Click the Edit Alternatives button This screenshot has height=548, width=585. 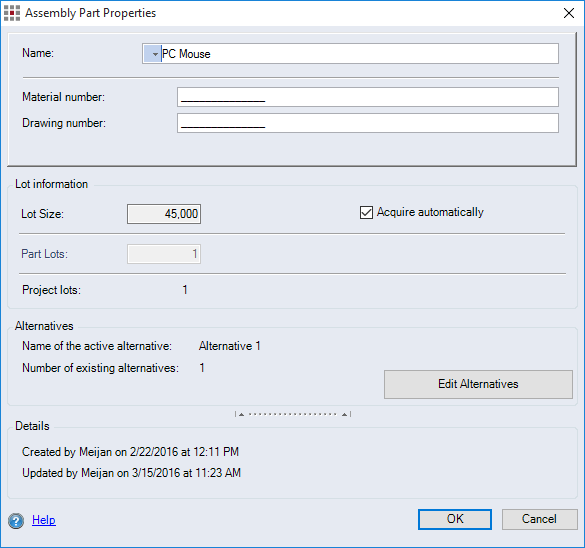point(478,384)
